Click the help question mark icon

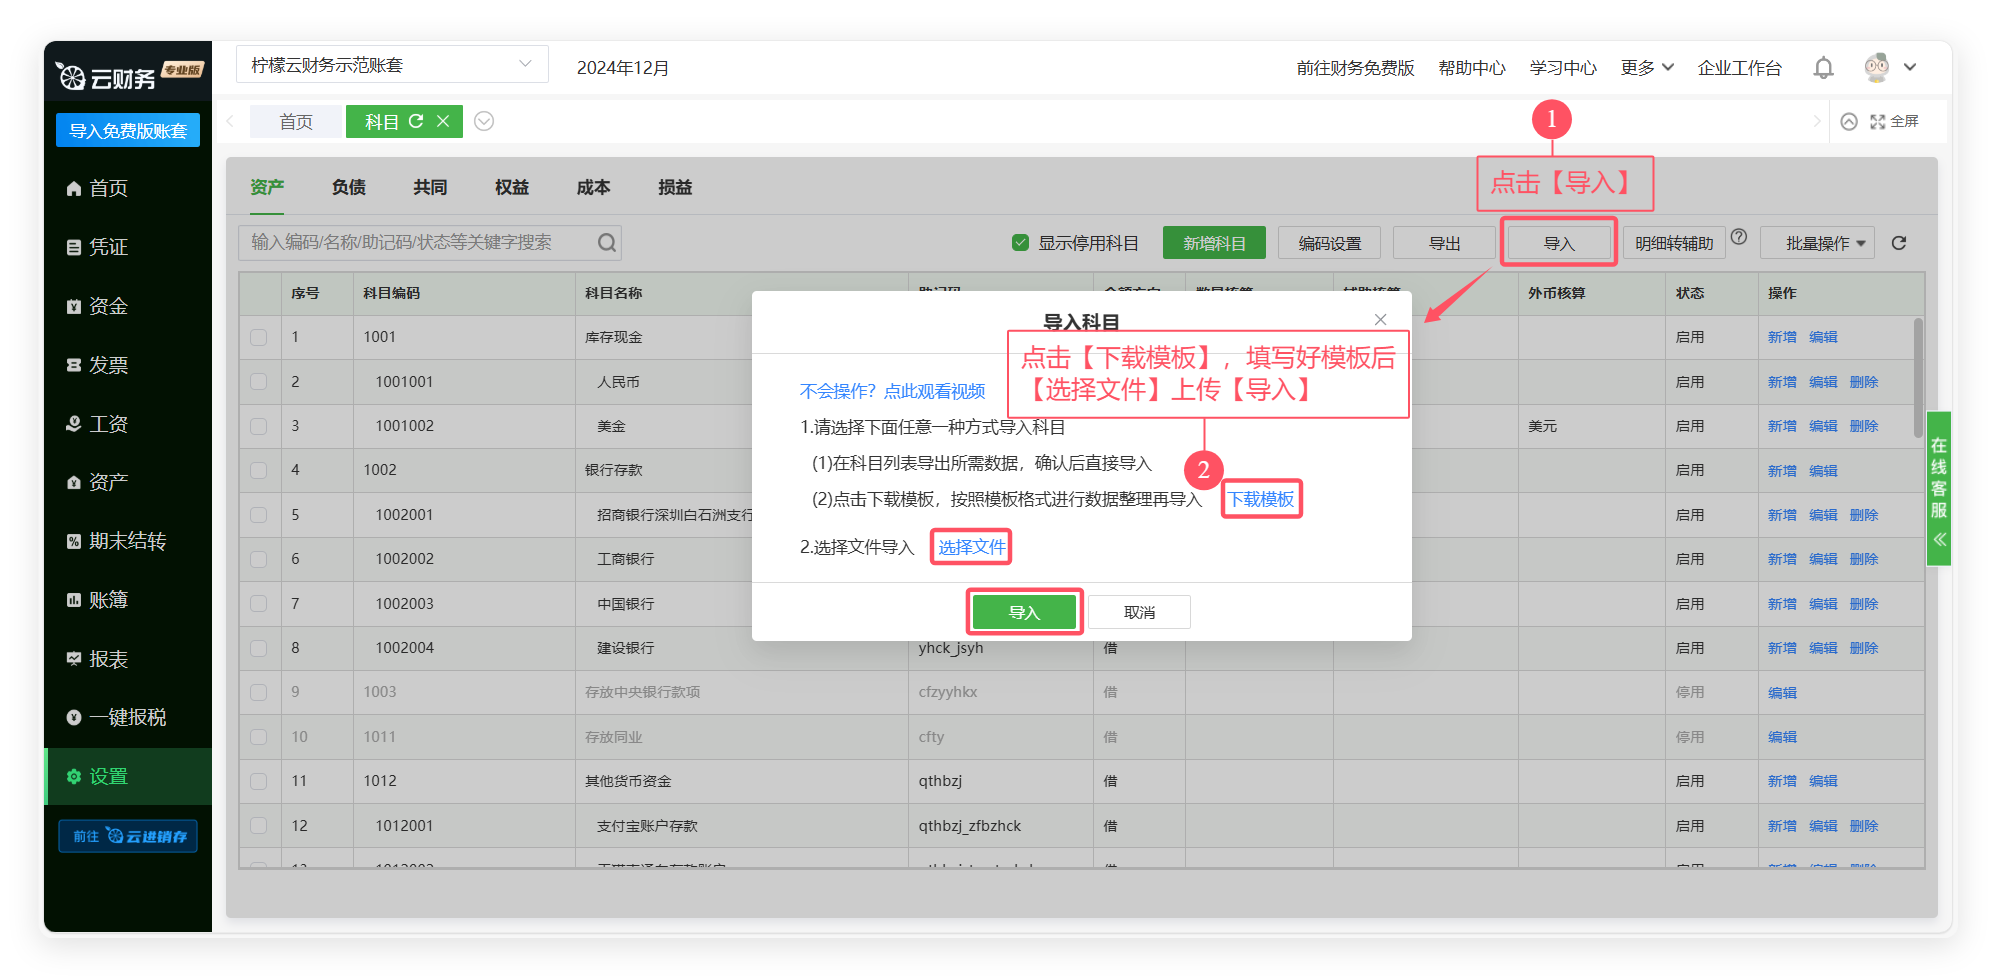(x=1739, y=237)
